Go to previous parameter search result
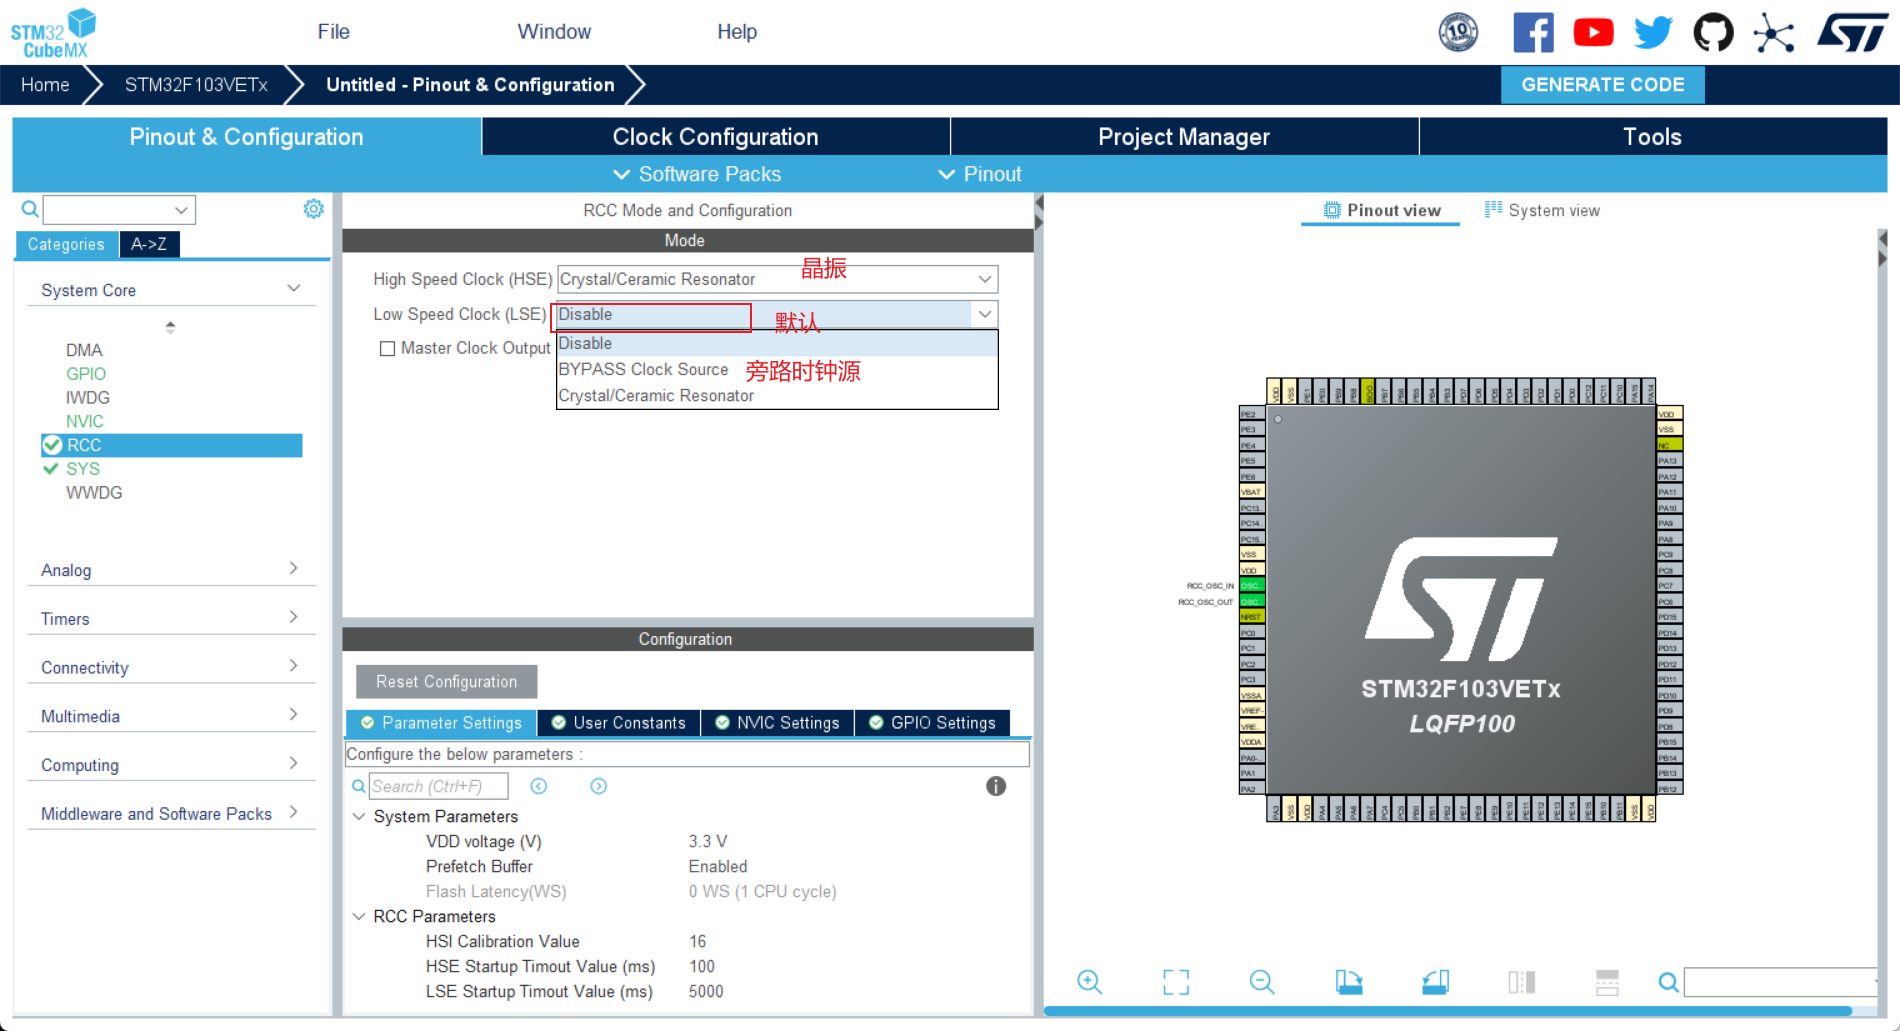This screenshot has width=1900, height=1031. [x=539, y=786]
